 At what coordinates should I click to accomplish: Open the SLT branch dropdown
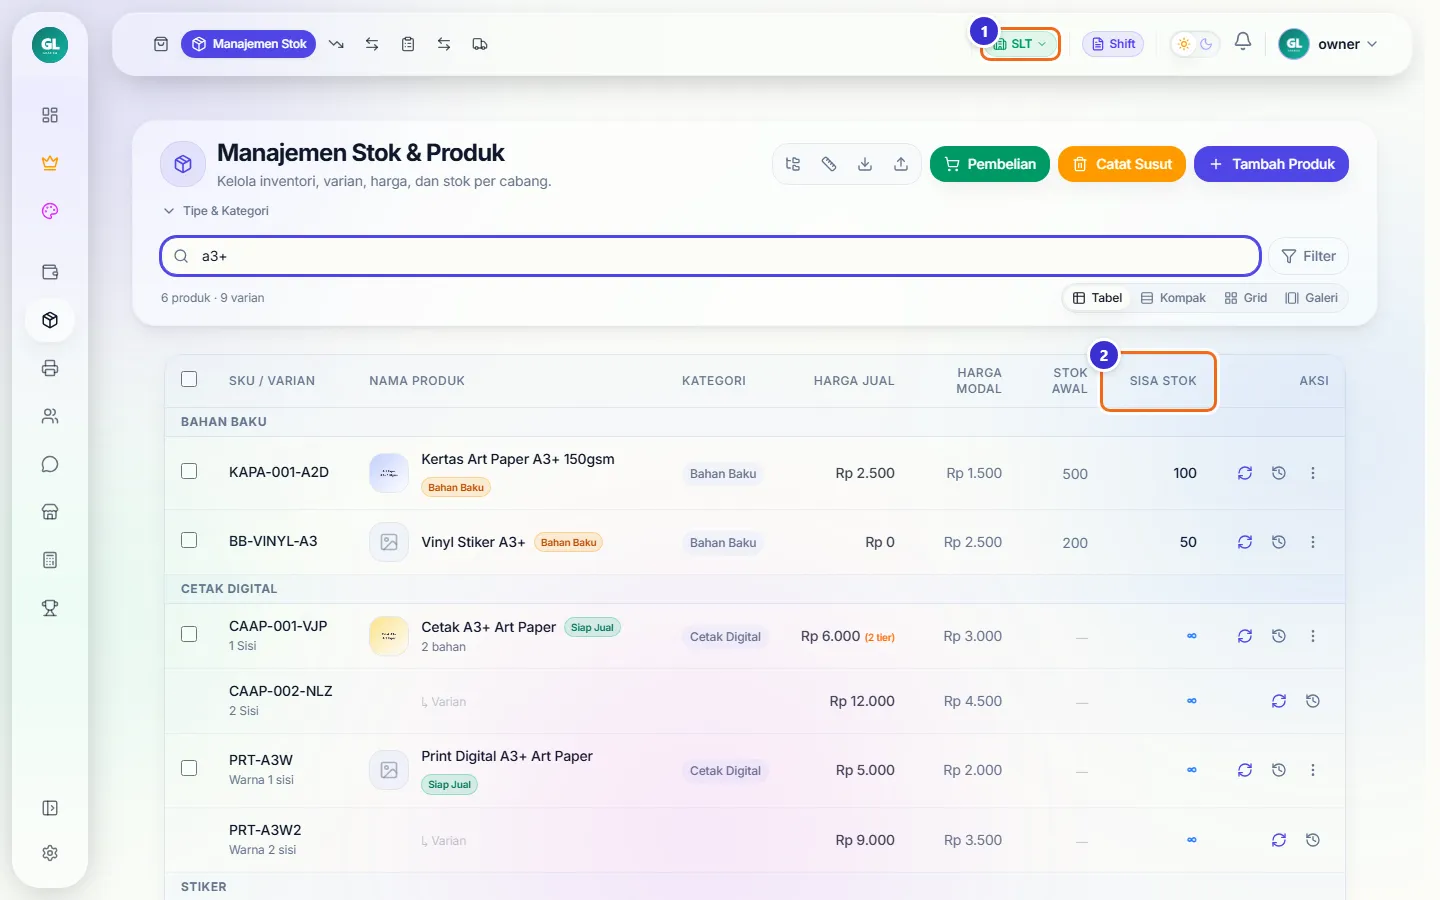click(1020, 44)
